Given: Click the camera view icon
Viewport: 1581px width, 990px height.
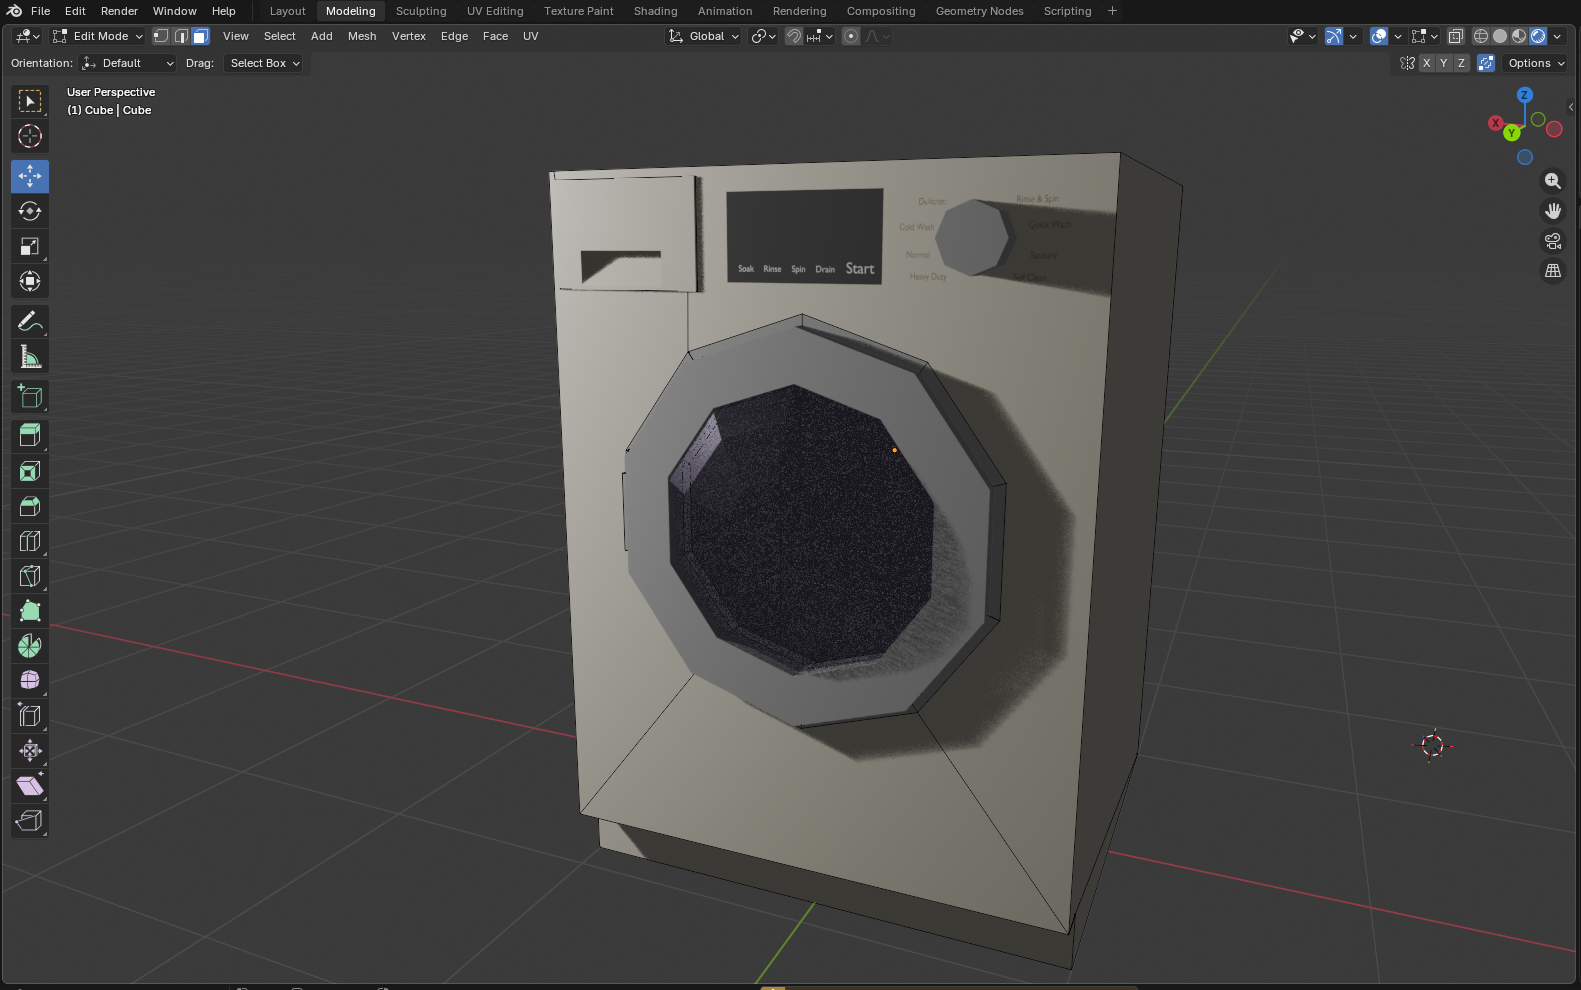Looking at the screenshot, I should (x=1553, y=241).
